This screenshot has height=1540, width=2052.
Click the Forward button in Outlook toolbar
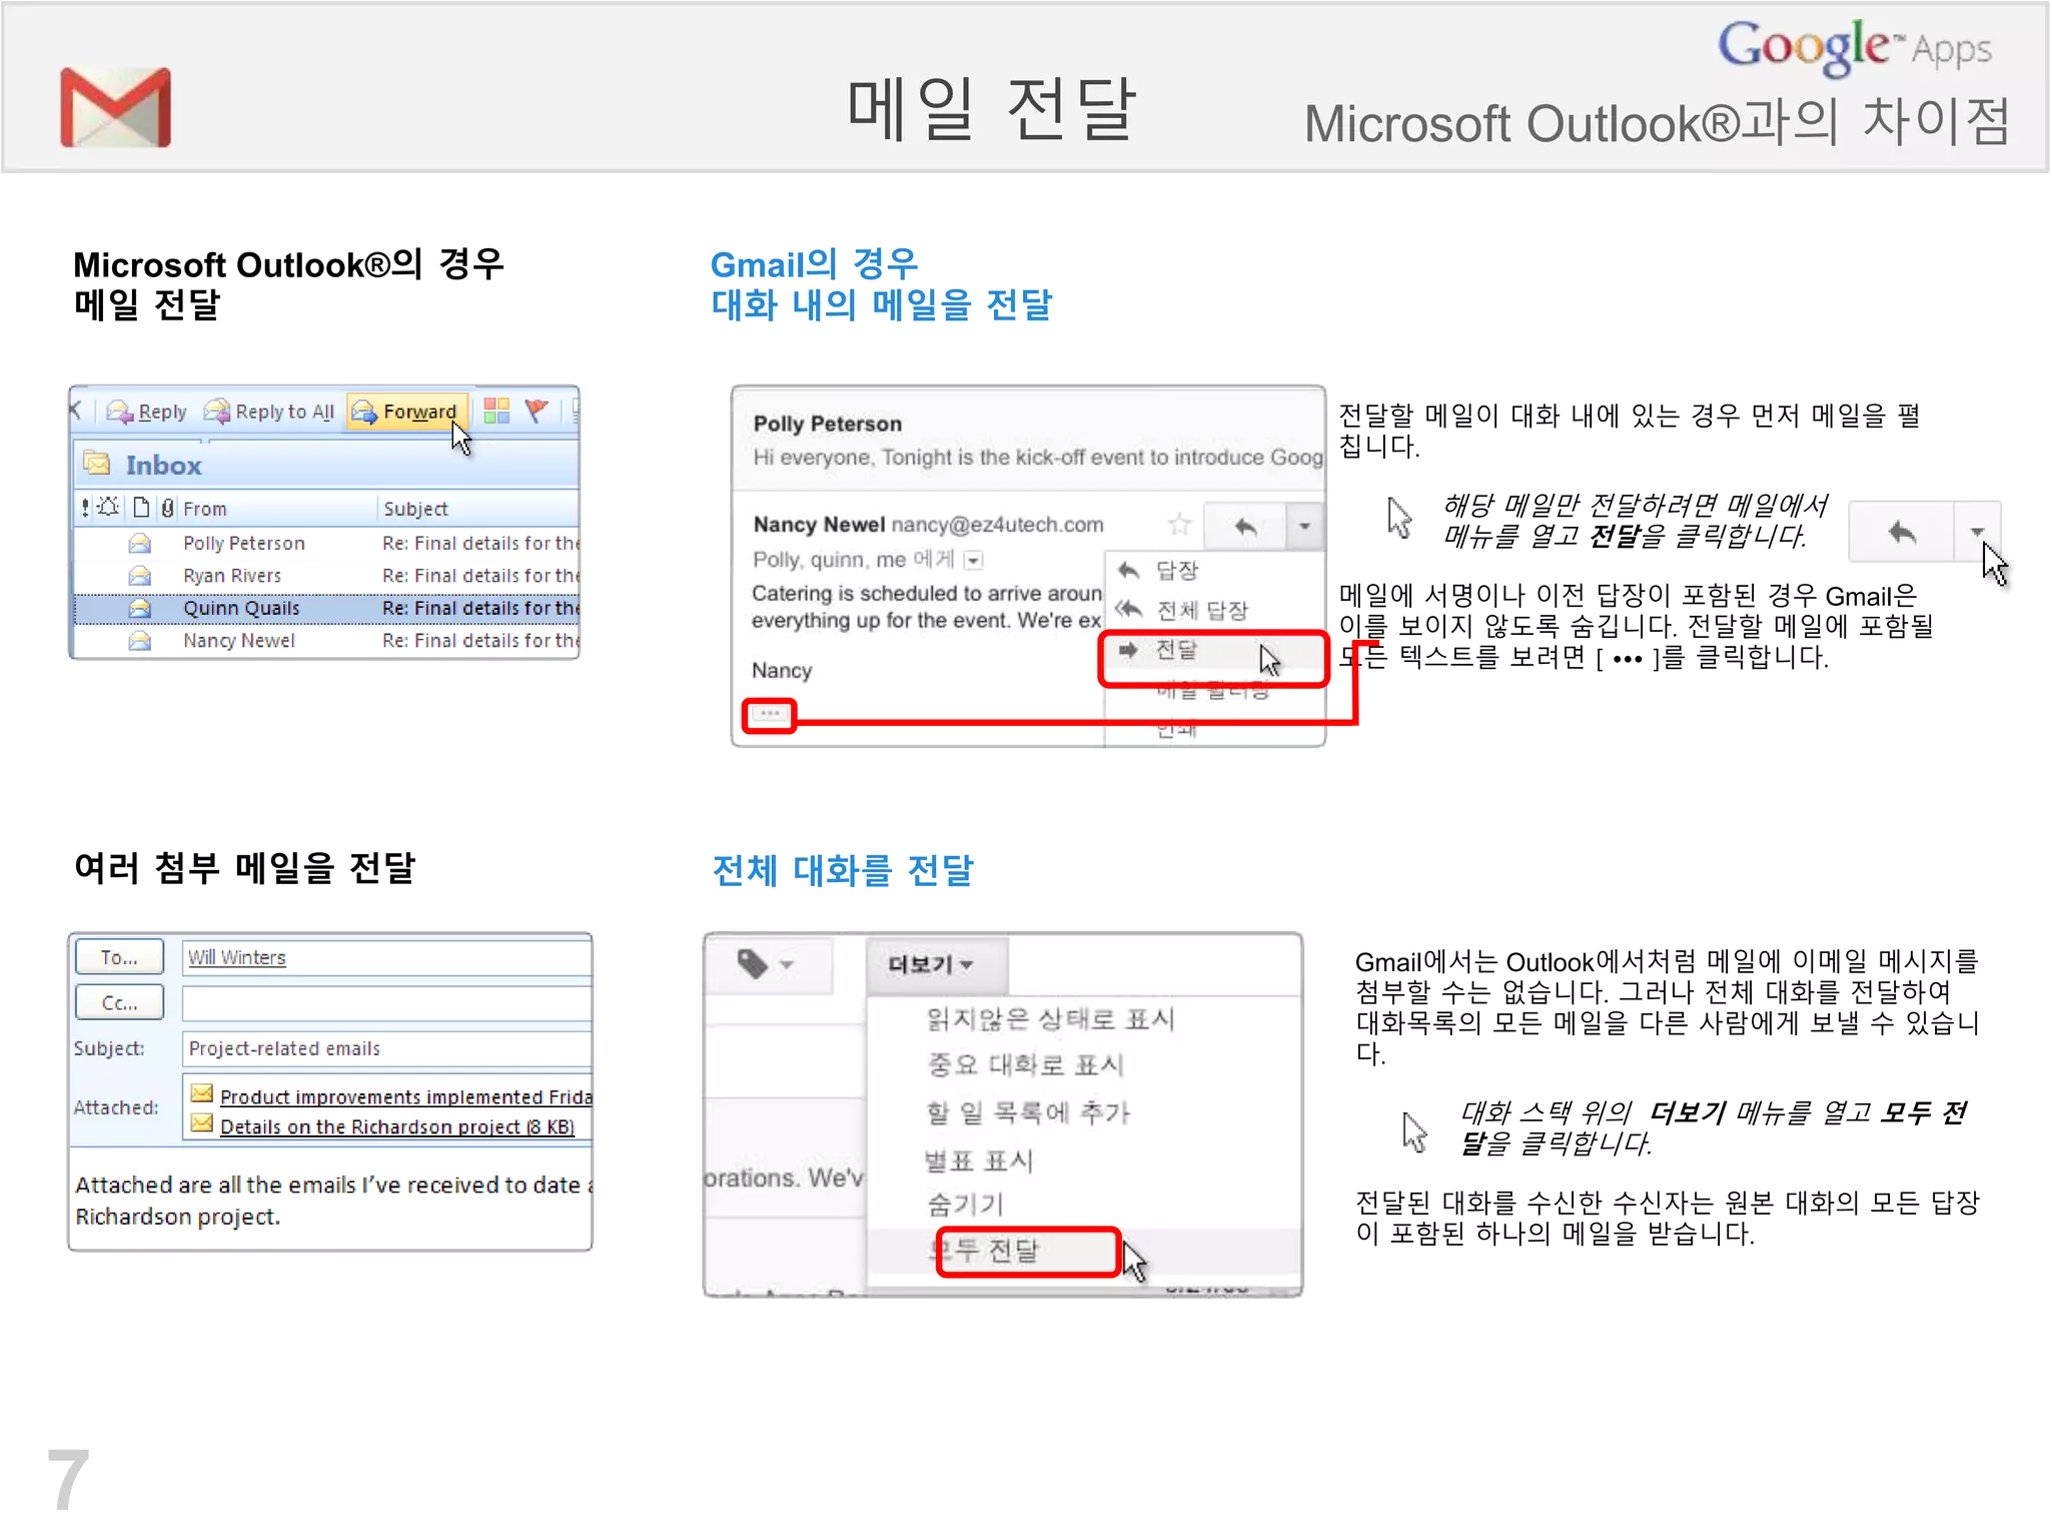[407, 412]
